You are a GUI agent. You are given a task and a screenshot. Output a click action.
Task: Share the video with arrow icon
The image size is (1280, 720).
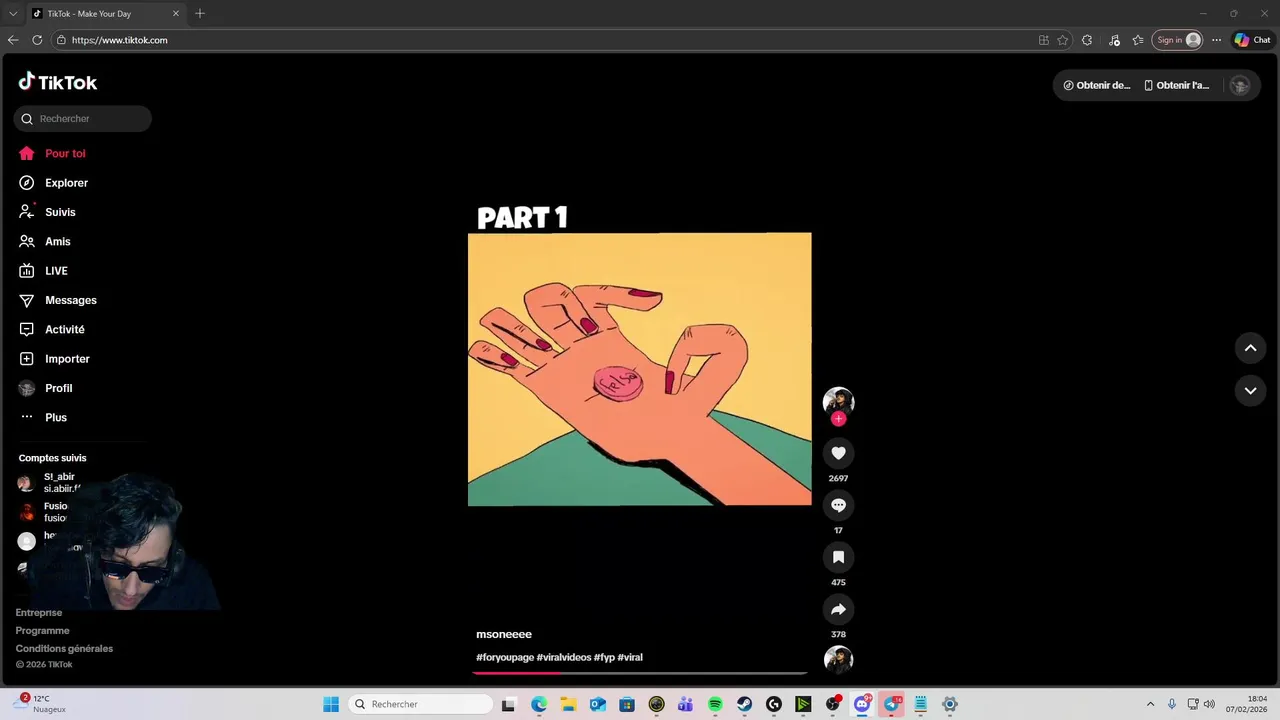[838, 609]
